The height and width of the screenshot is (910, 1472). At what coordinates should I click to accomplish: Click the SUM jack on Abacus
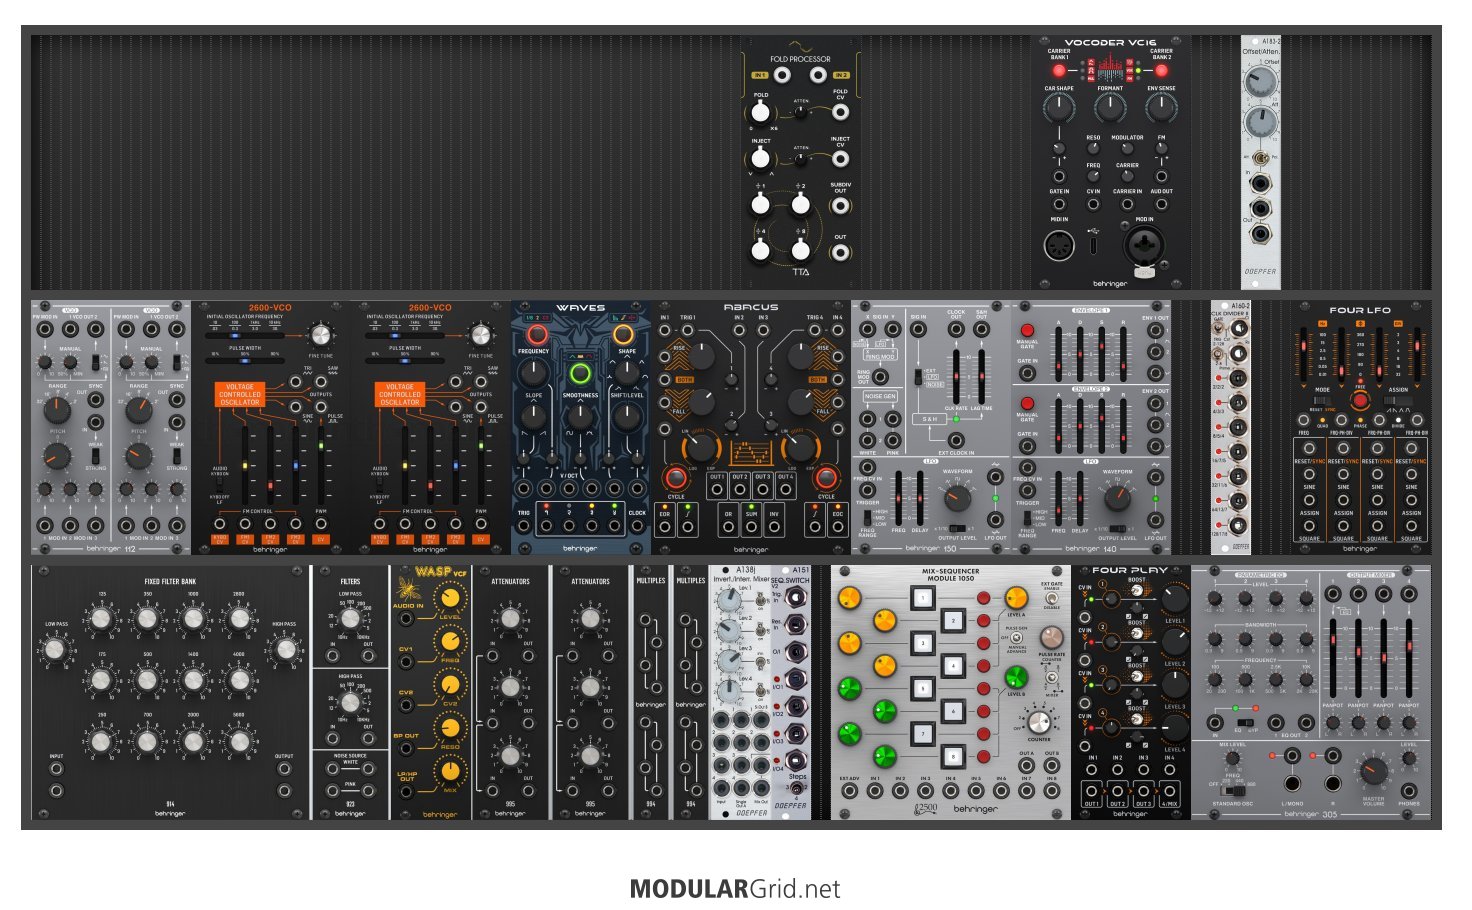751,527
